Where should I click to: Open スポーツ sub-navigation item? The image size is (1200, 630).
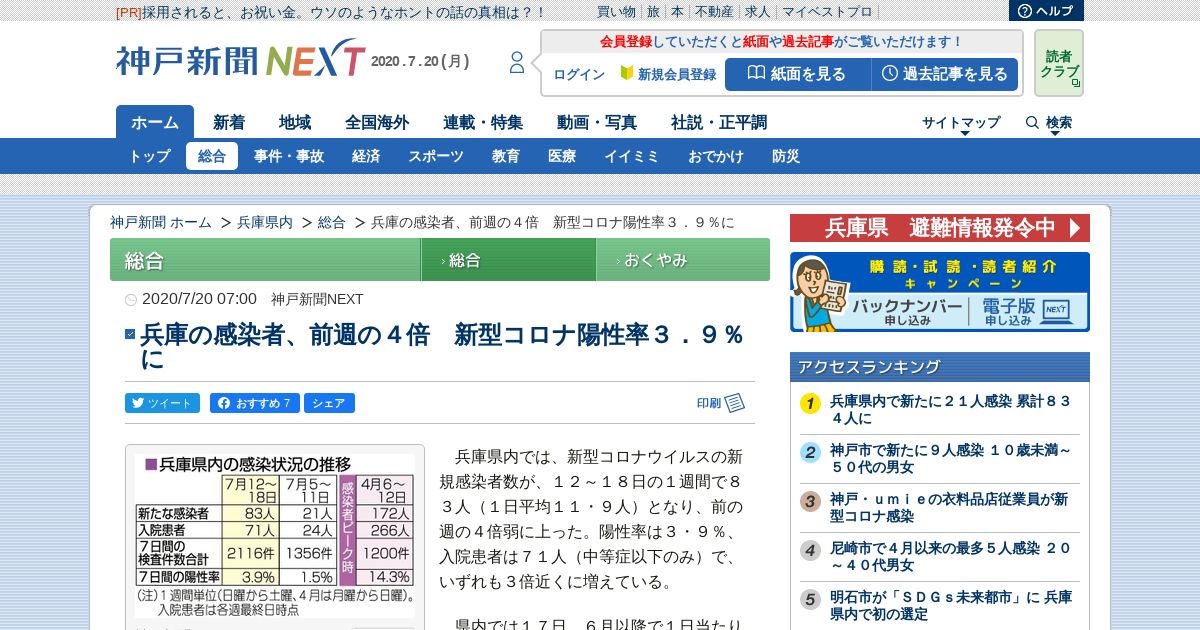pos(436,156)
